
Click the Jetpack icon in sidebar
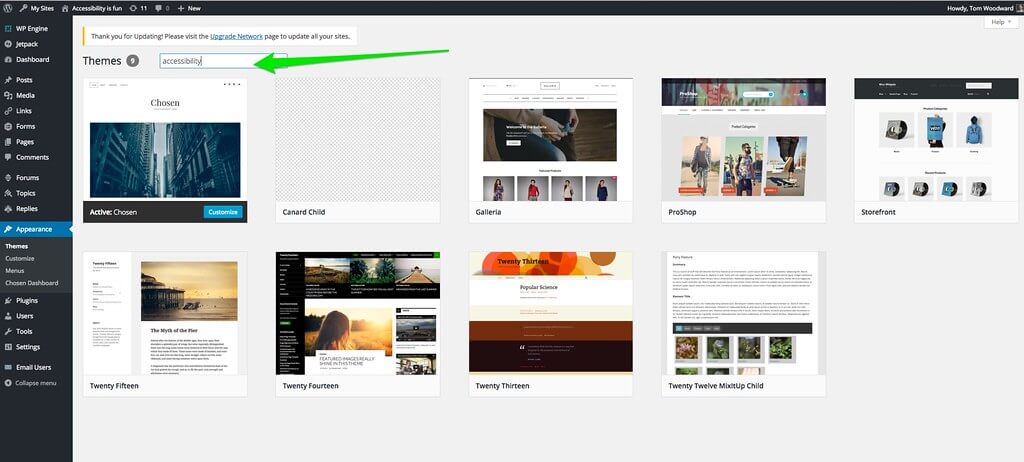(x=7, y=46)
